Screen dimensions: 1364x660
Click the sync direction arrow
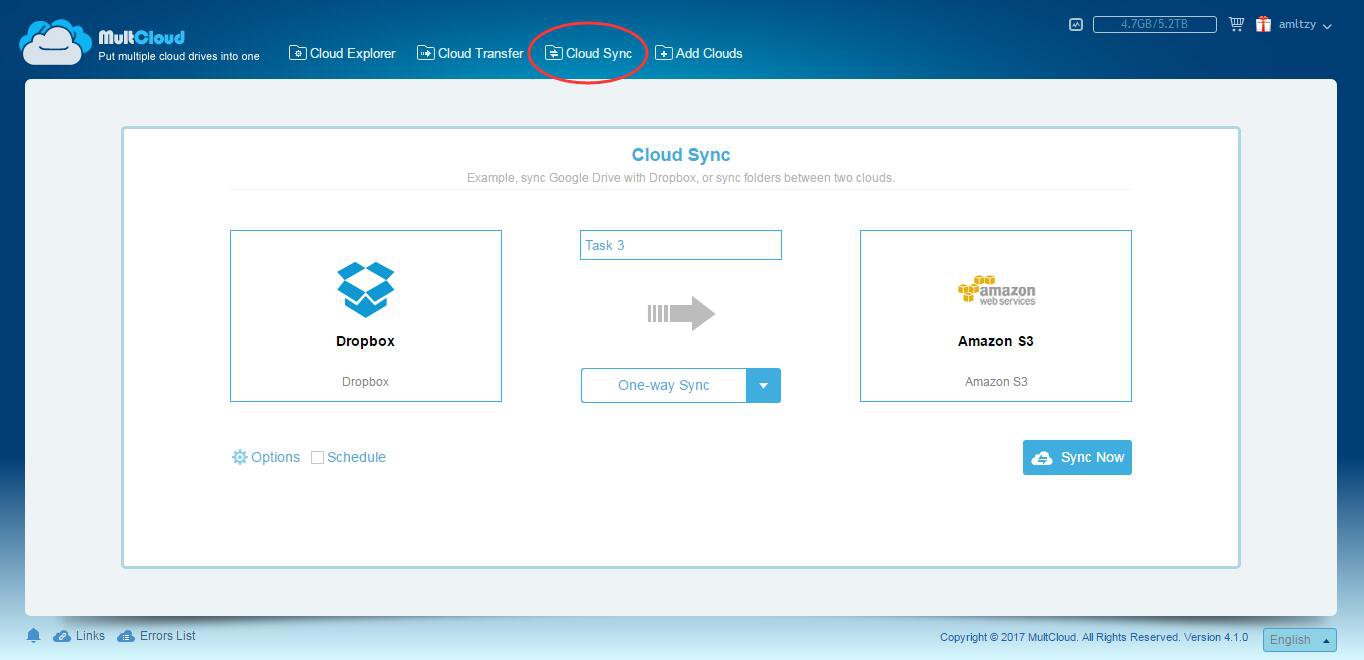pos(681,313)
